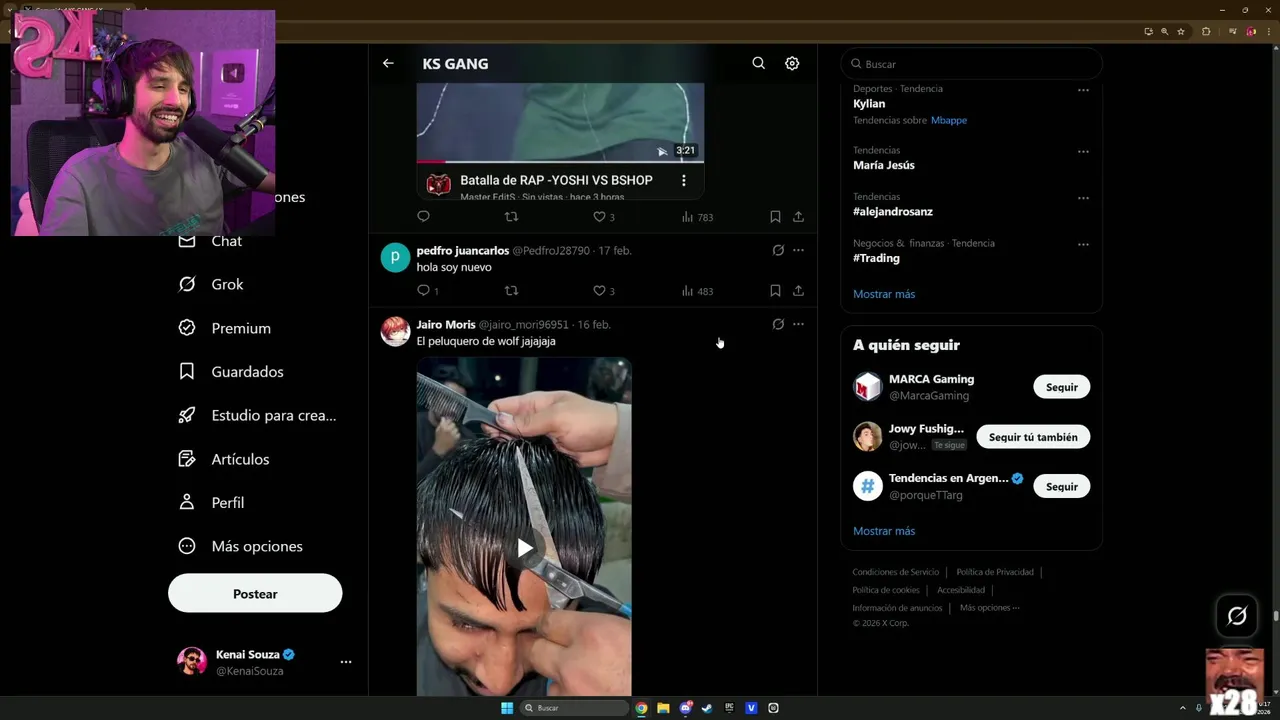Open Jairo Moris profile avatar
The height and width of the screenshot is (720, 1280).
pos(395,331)
